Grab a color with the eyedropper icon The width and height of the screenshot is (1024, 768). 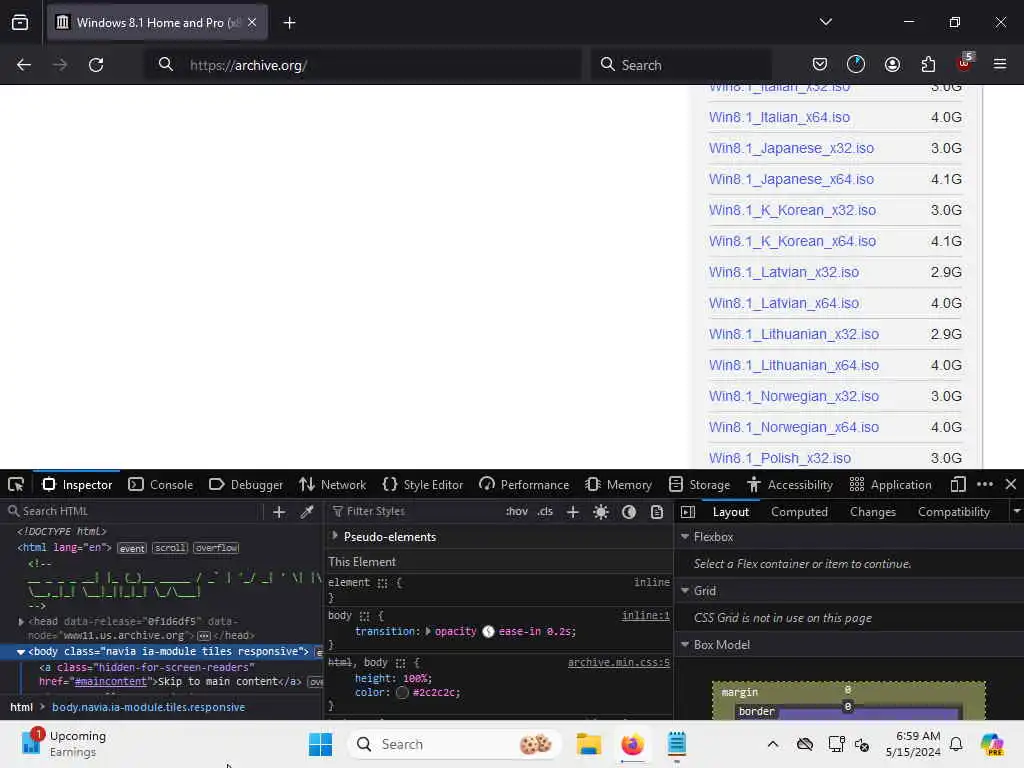point(307,512)
